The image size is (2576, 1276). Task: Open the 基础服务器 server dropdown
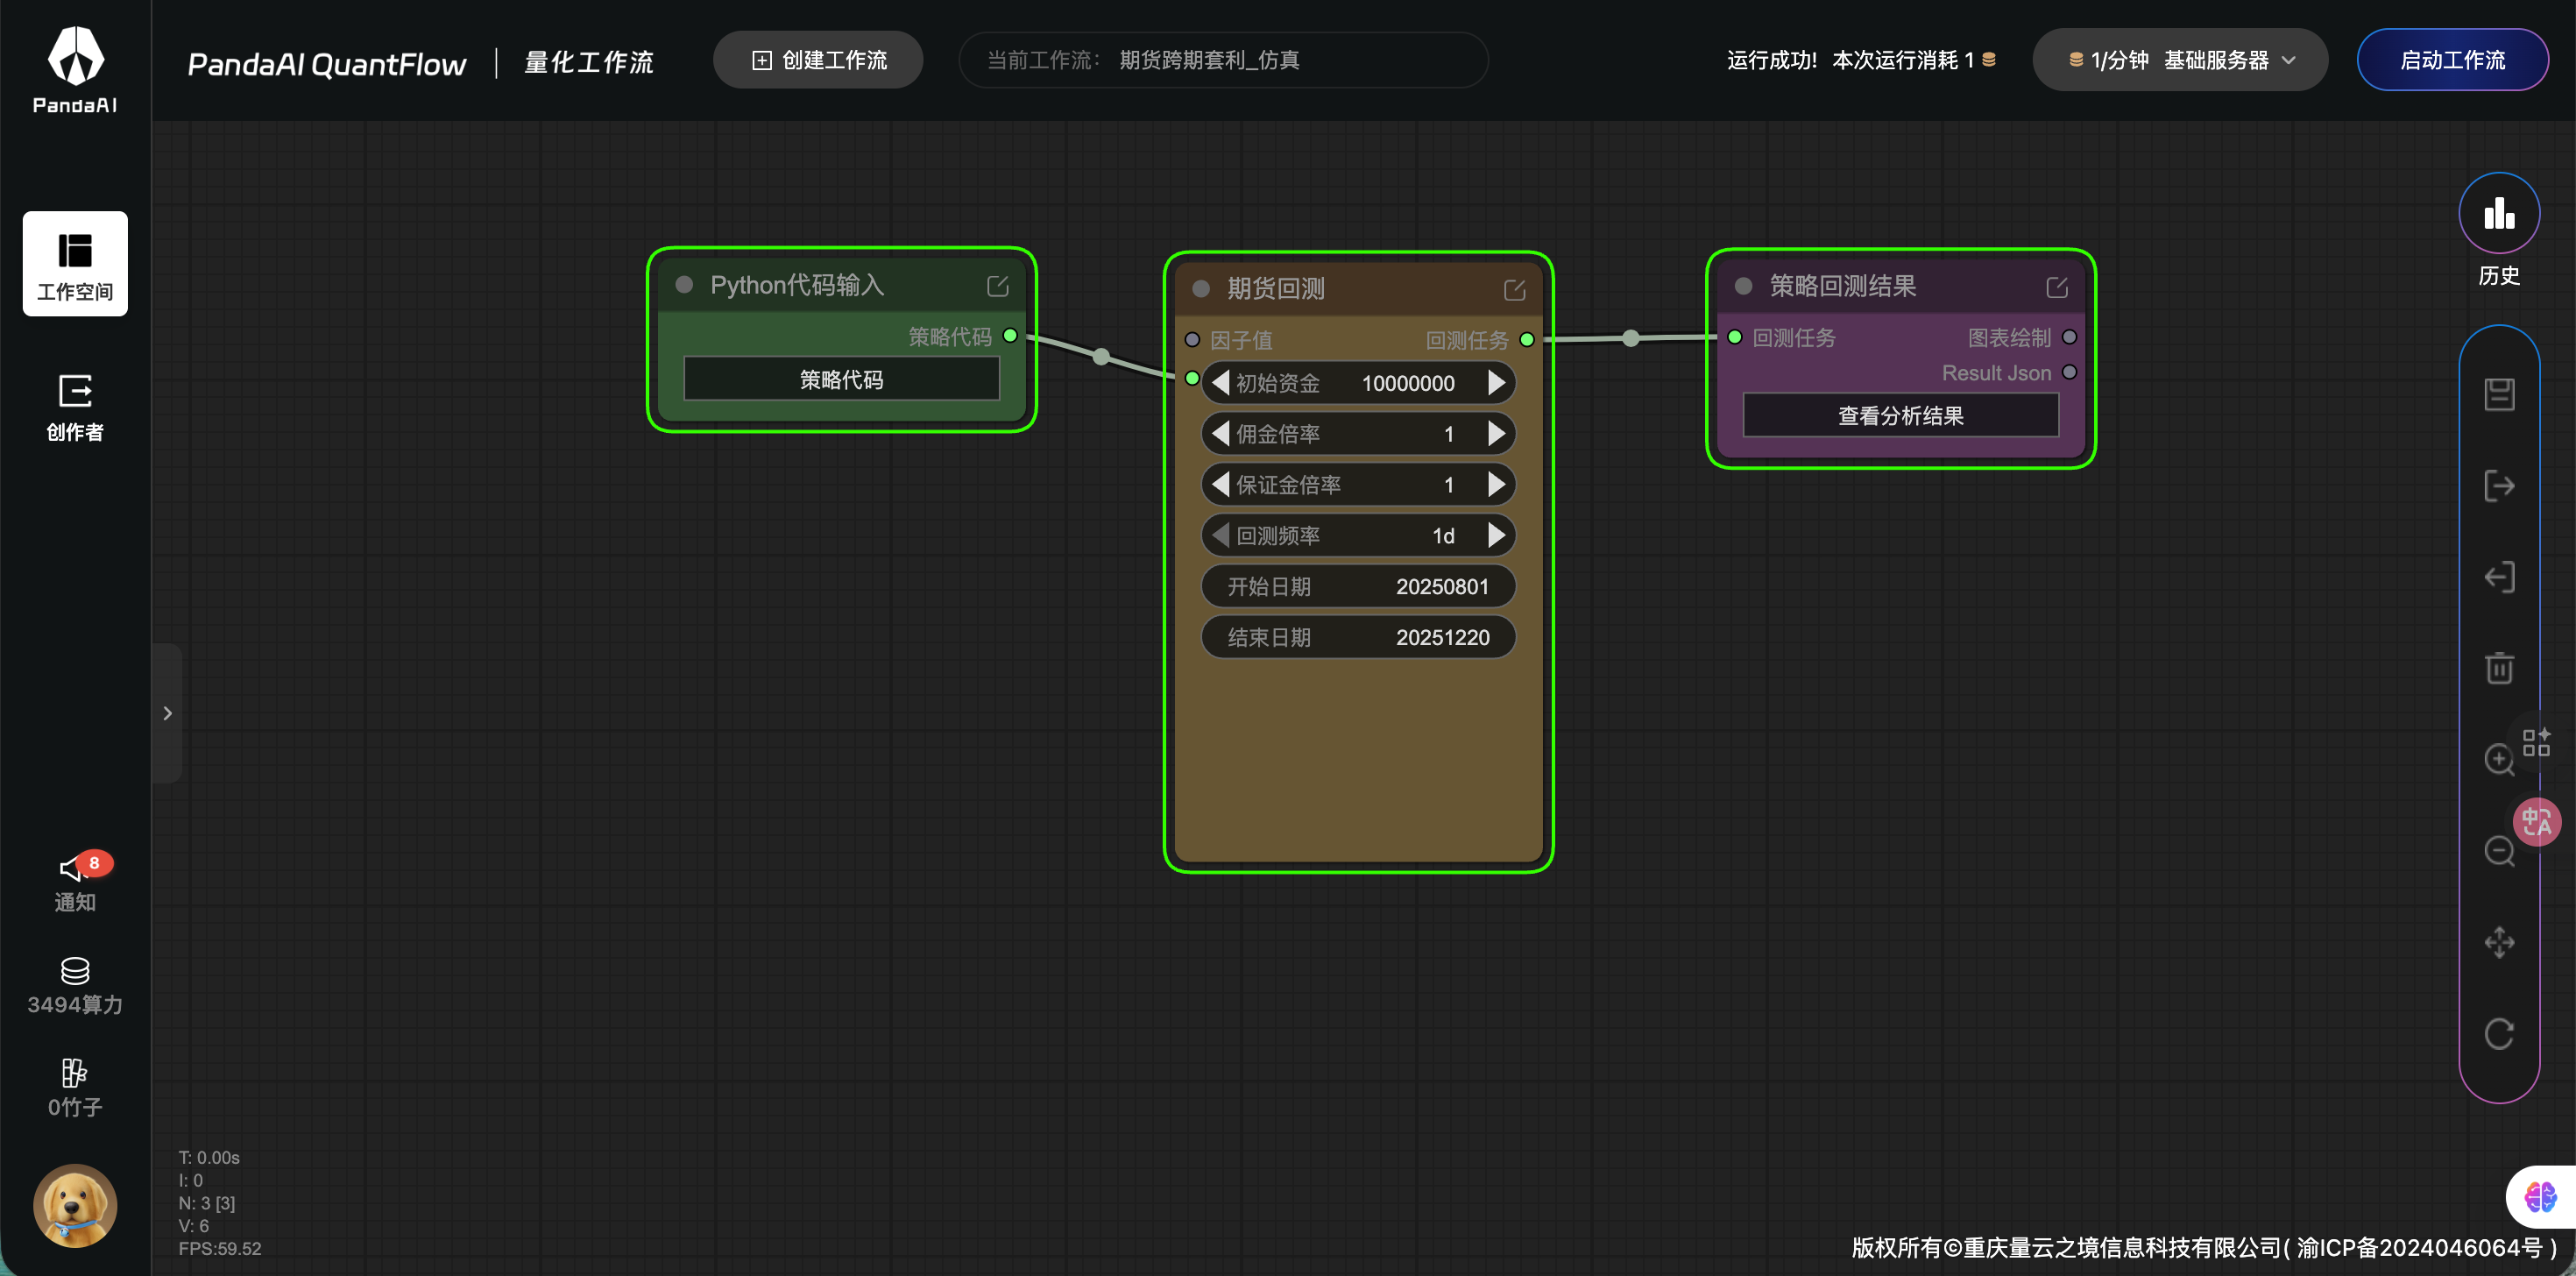[x=2180, y=60]
